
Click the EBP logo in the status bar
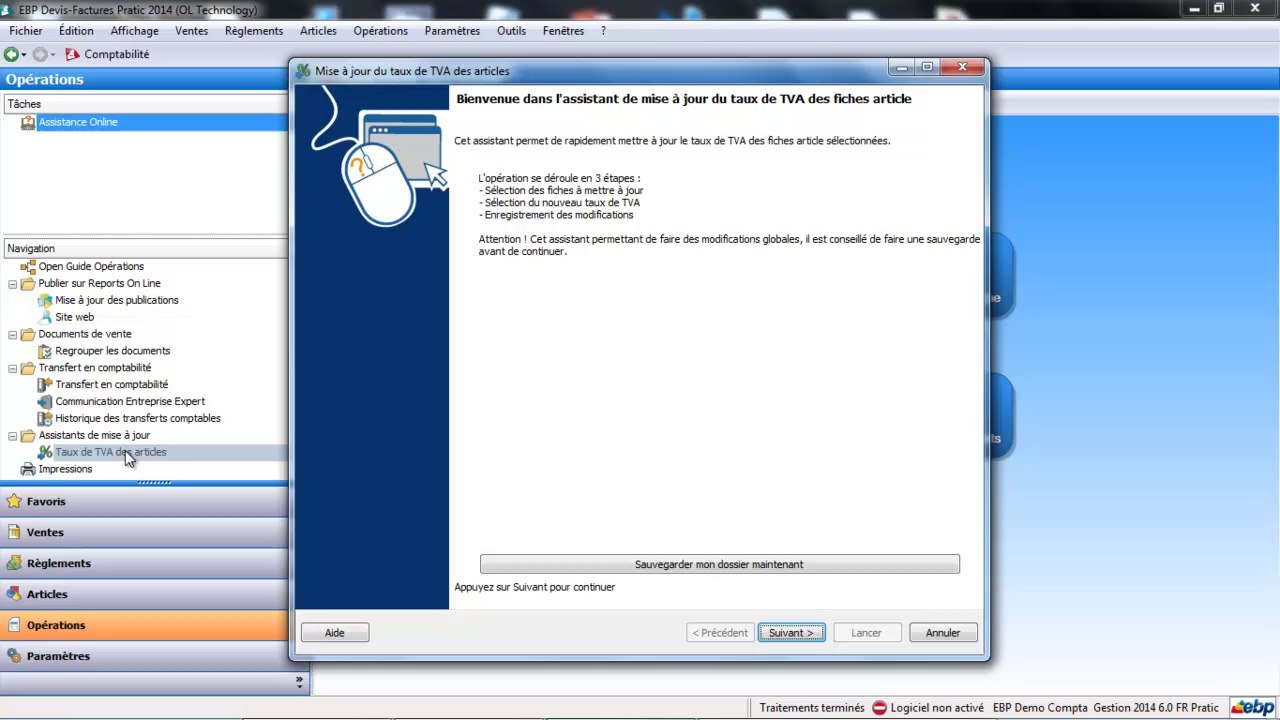point(1253,707)
